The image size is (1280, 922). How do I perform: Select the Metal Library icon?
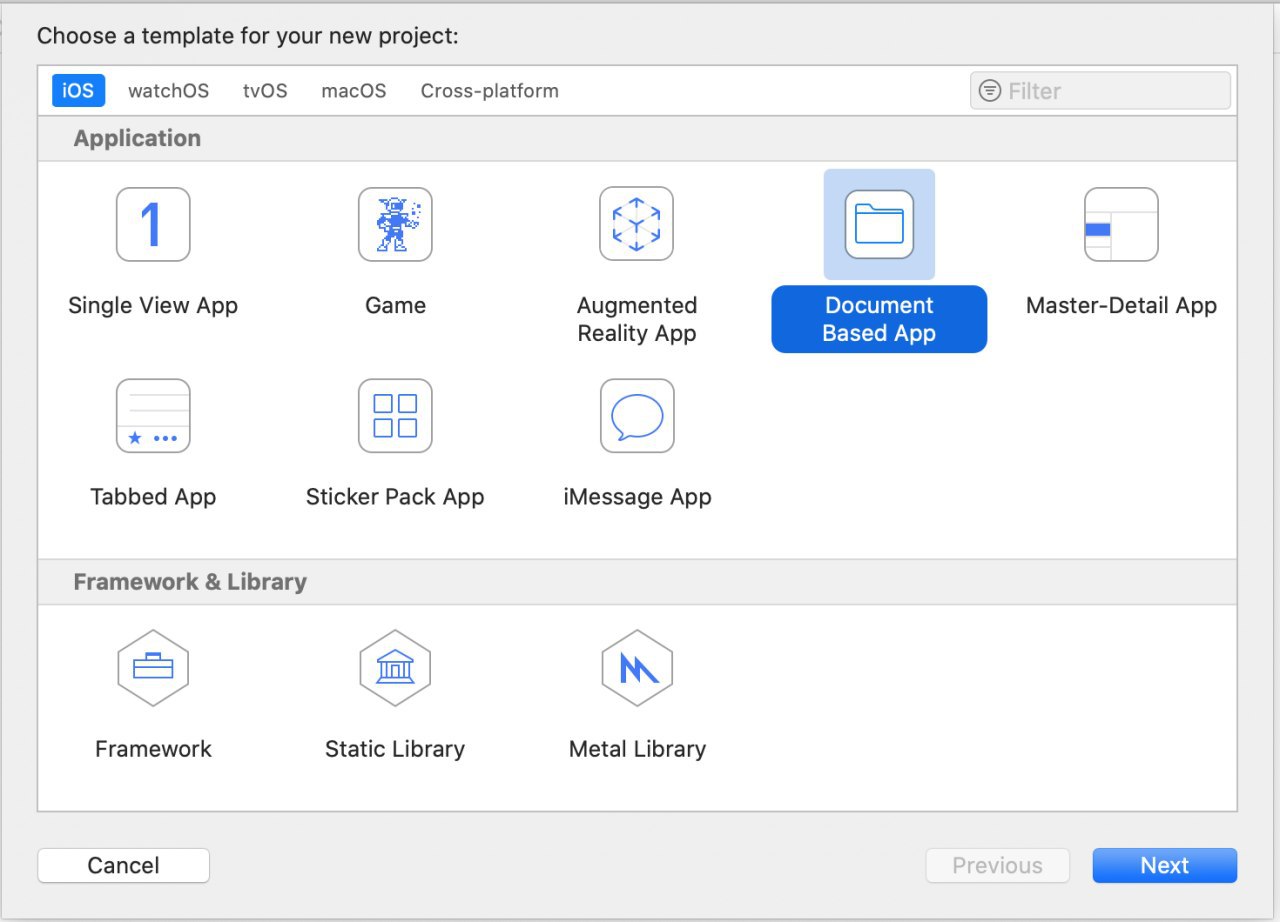click(x=637, y=668)
